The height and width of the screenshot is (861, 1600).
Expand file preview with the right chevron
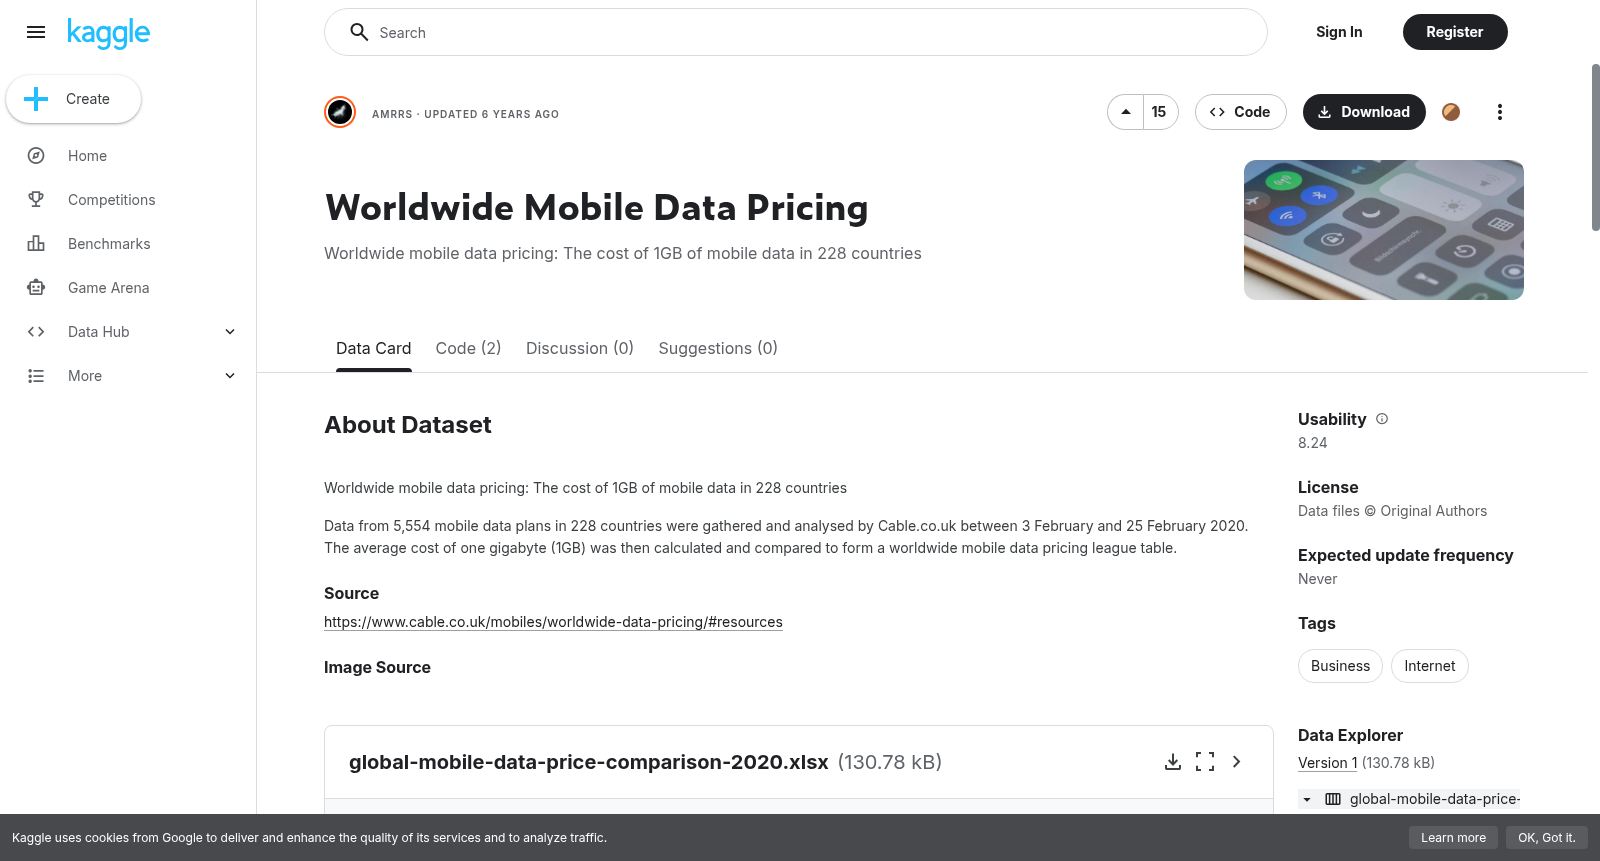coord(1237,762)
